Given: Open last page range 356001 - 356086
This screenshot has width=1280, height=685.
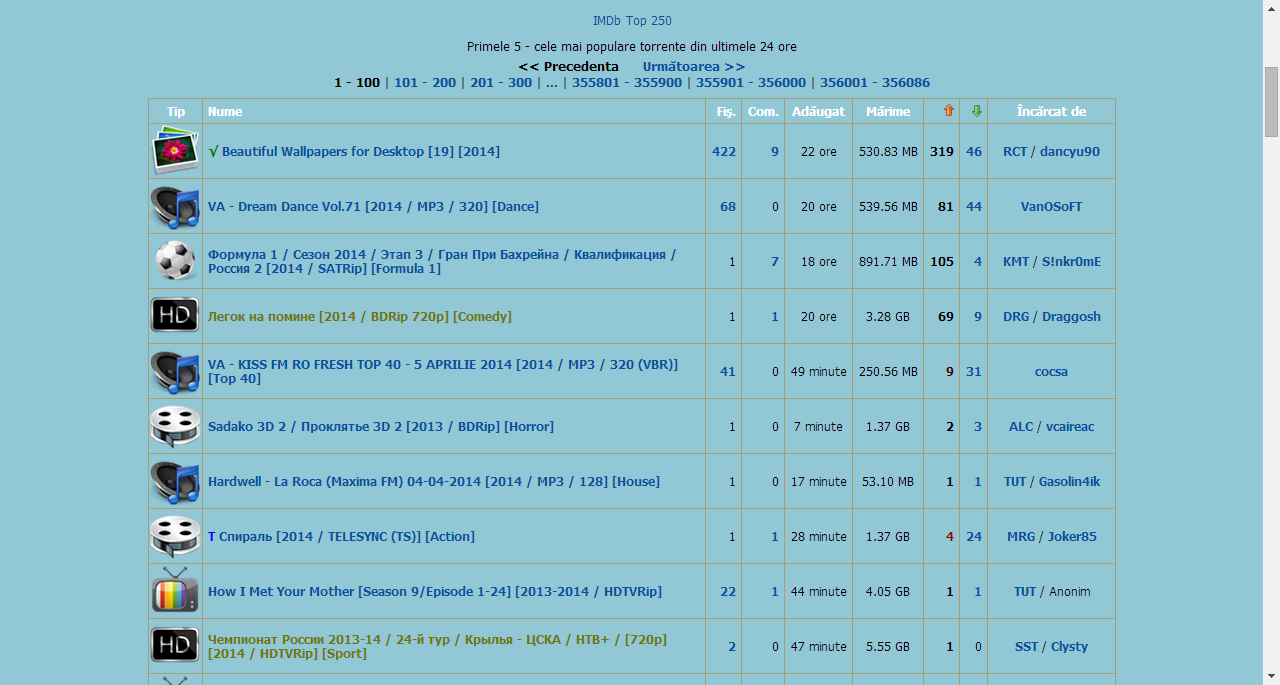Looking at the screenshot, I should coord(875,82).
